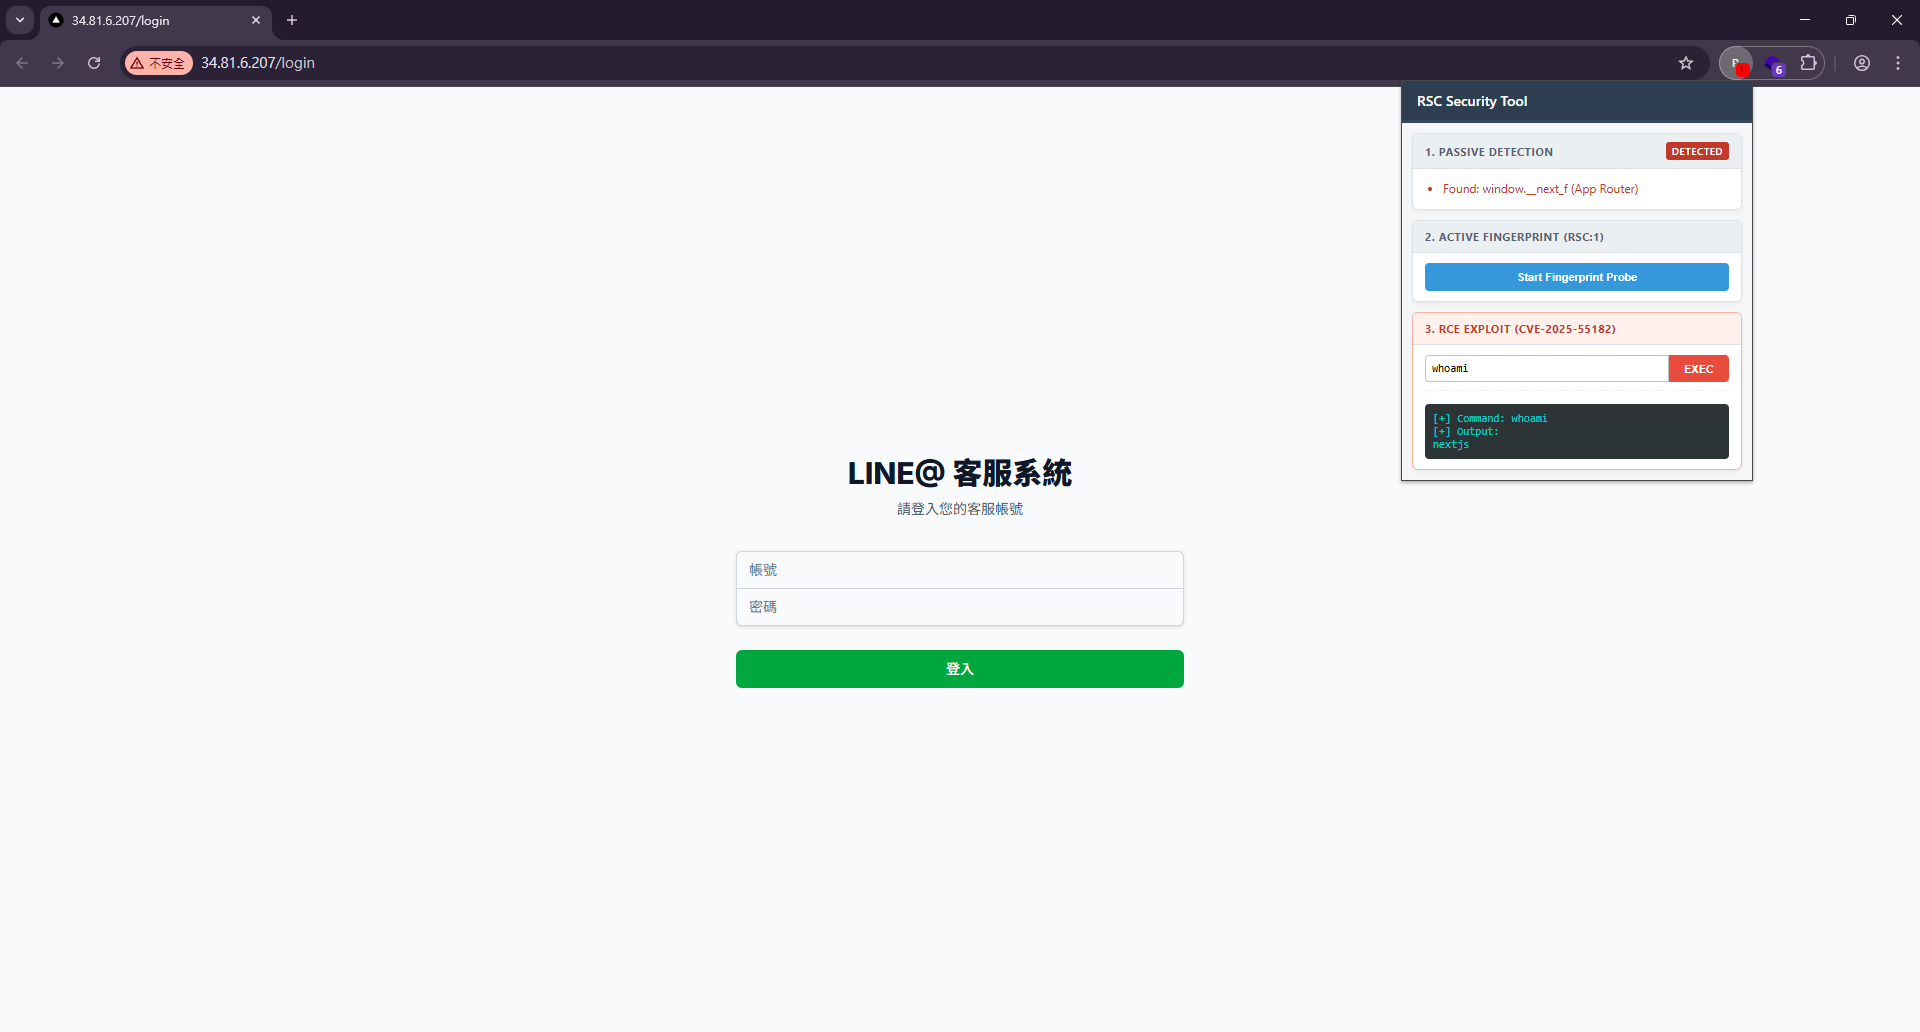Click the red EXEC button
Screen dimensions: 1920x1032
(x=1699, y=369)
